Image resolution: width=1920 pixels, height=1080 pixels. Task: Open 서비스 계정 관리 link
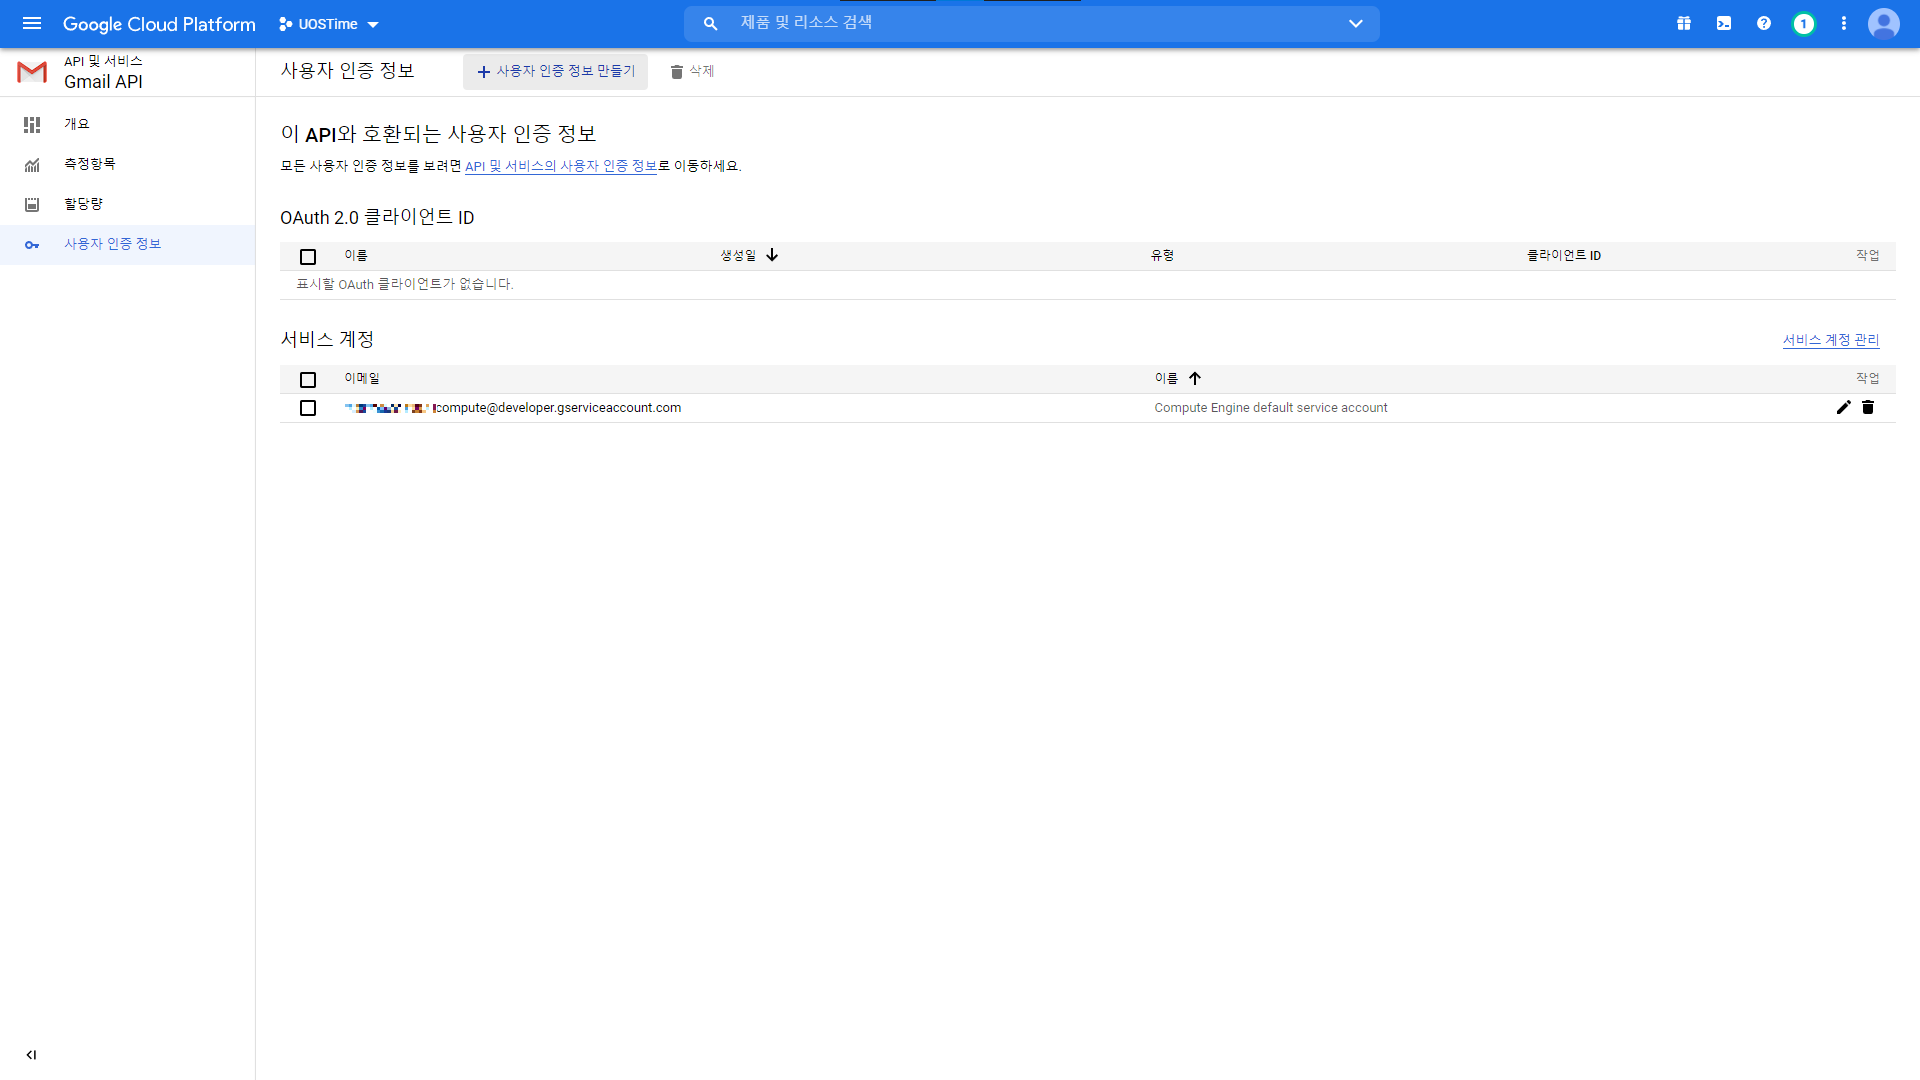click(x=1830, y=340)
